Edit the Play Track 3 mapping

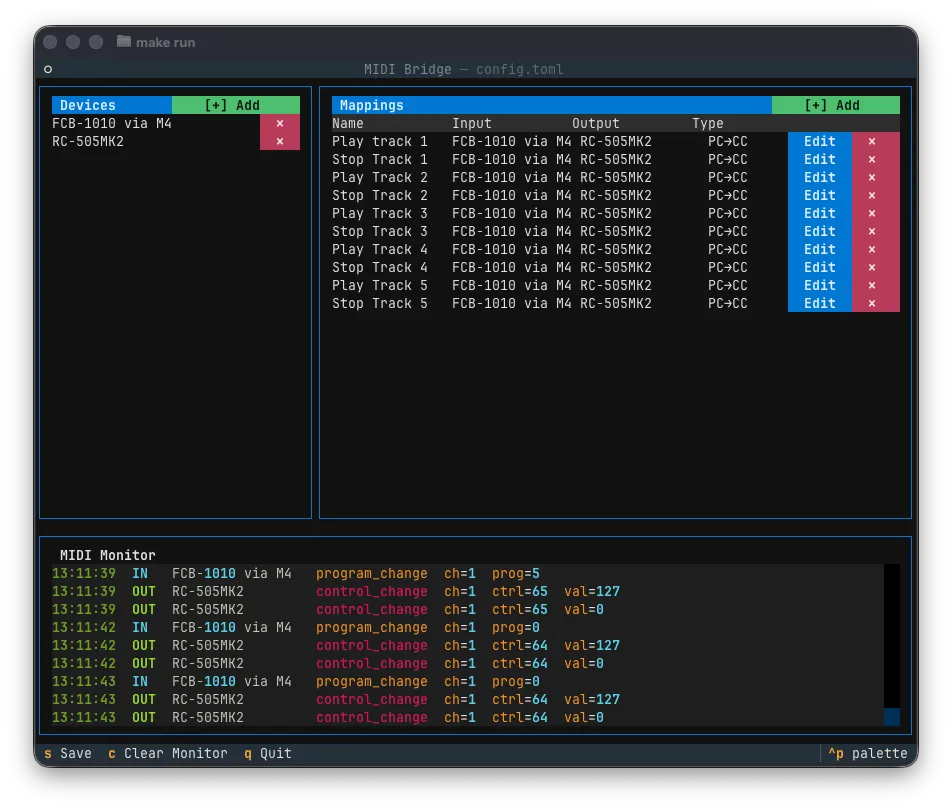tap(820, 213)
